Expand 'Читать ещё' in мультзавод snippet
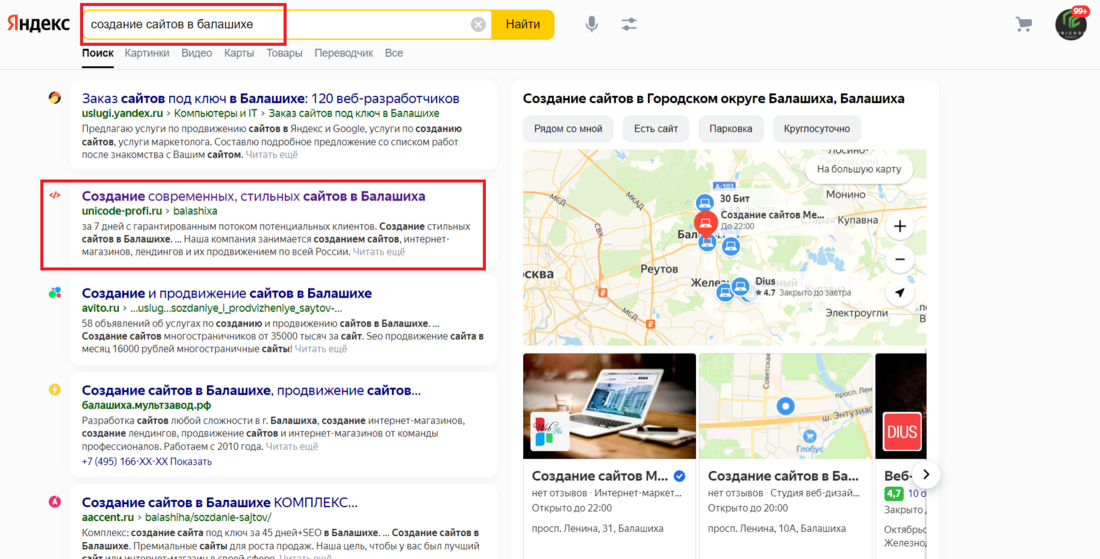 pos(292,446)
